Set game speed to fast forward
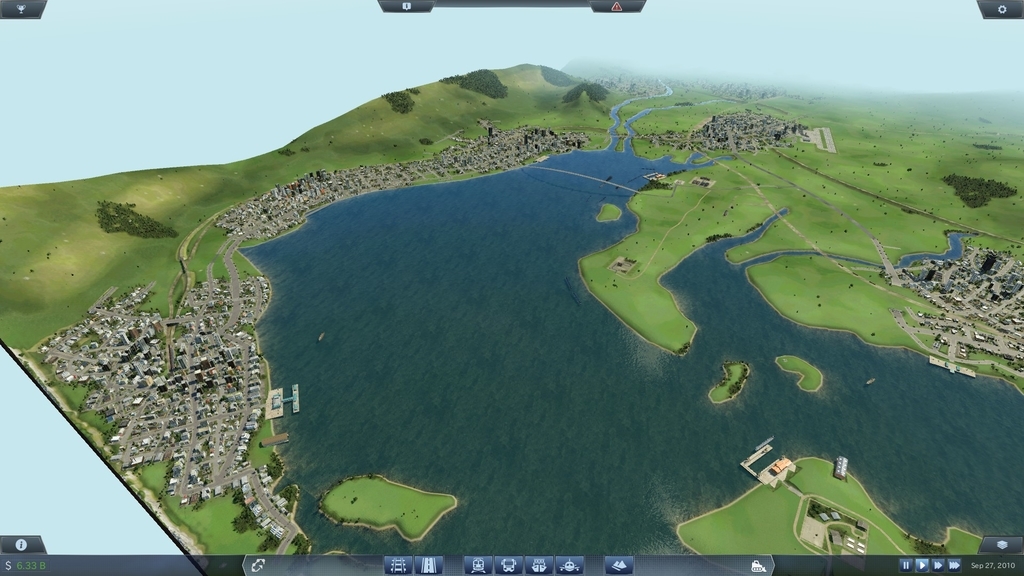 coord(938,566)
